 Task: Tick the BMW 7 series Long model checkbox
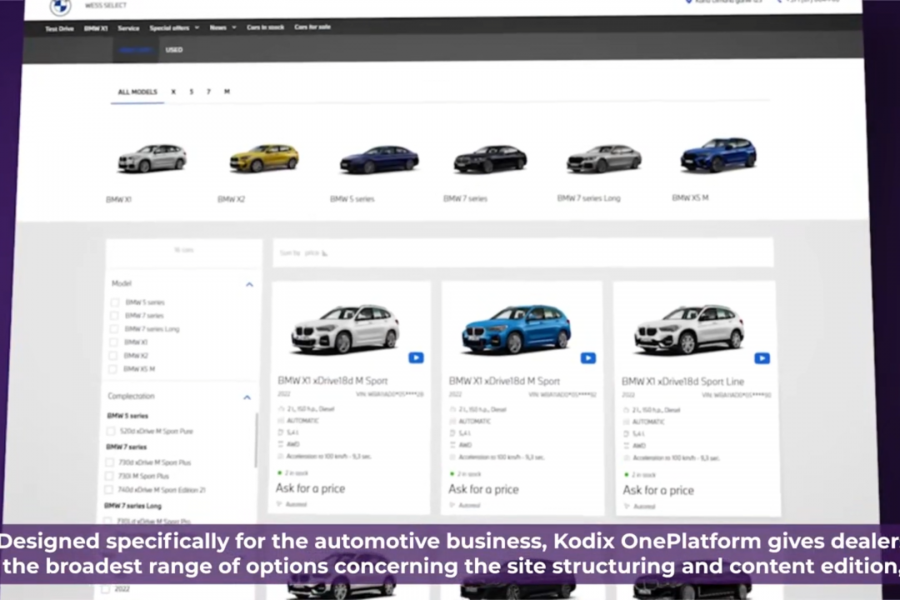pyautogui.click(x=114, y=329)
